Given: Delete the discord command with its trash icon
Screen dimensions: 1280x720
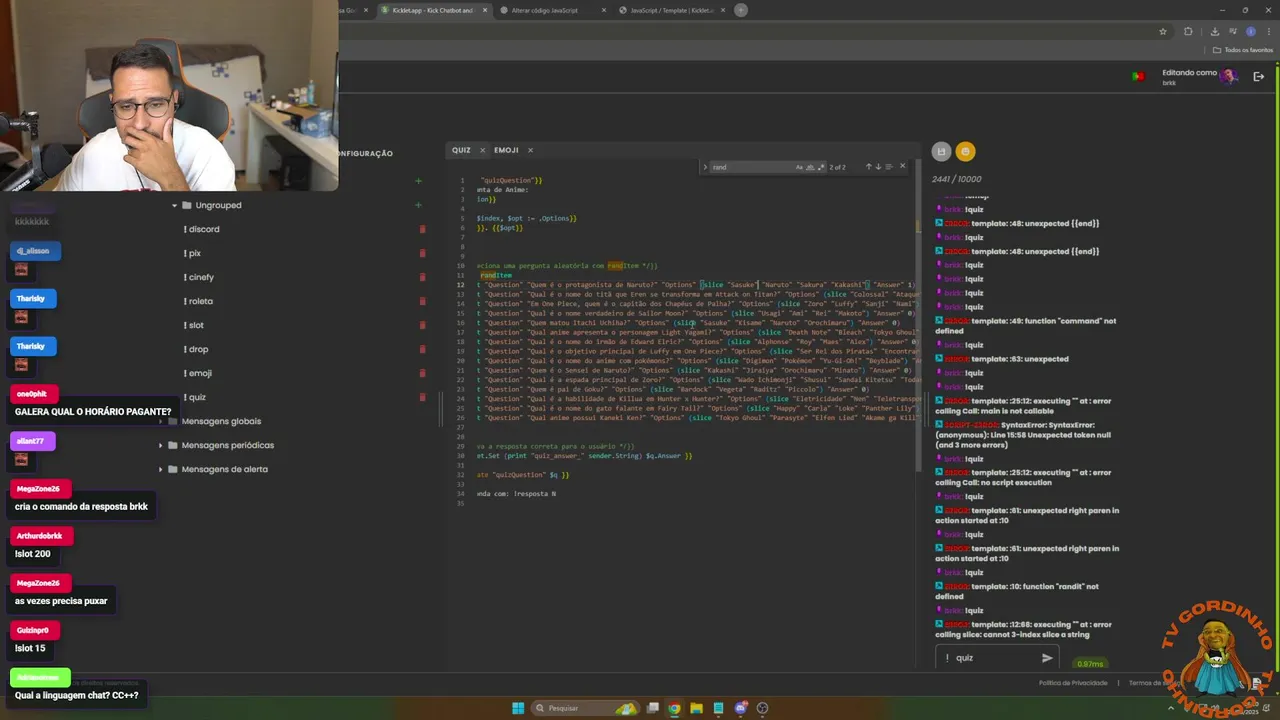Looking at the screenshot, I should (x=422, y=229).
